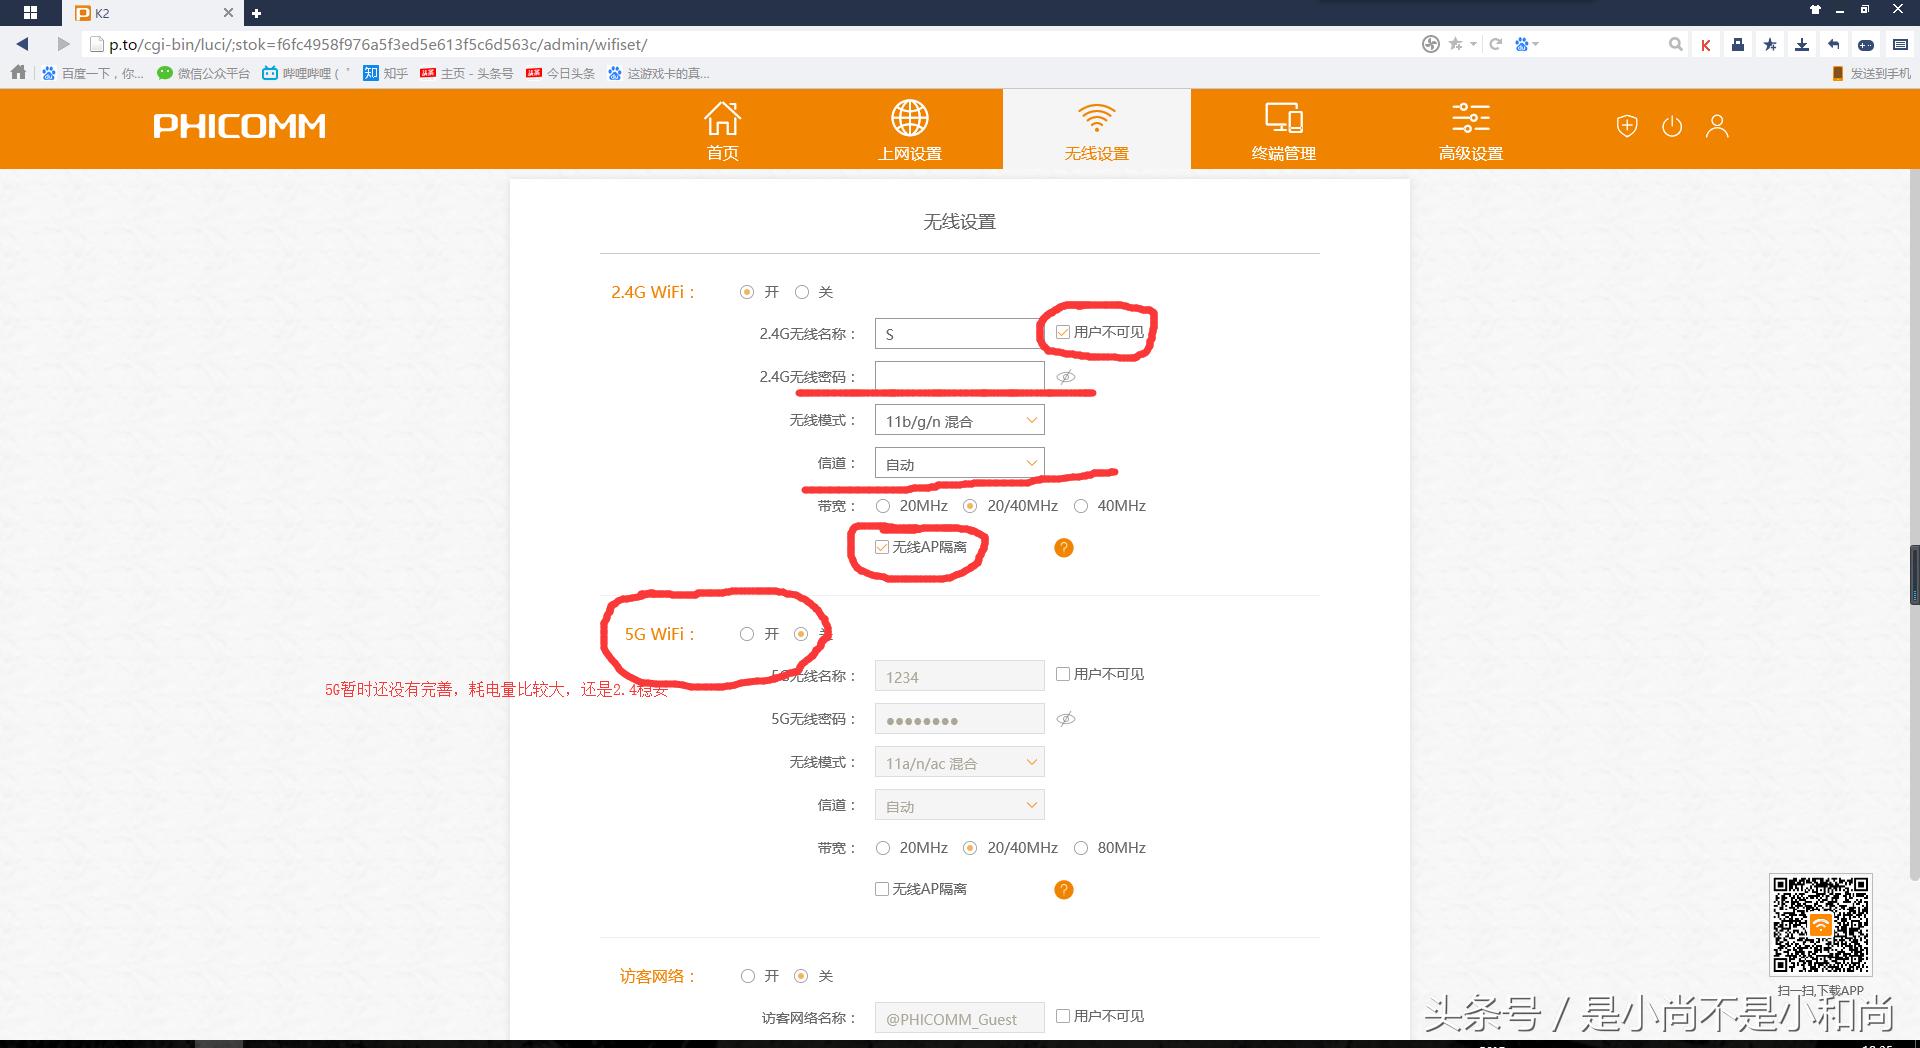This screenshot has height=1048, width=1920.
Task: Select the 开 radio button for 5G WiFi
Action: (746, 634)
